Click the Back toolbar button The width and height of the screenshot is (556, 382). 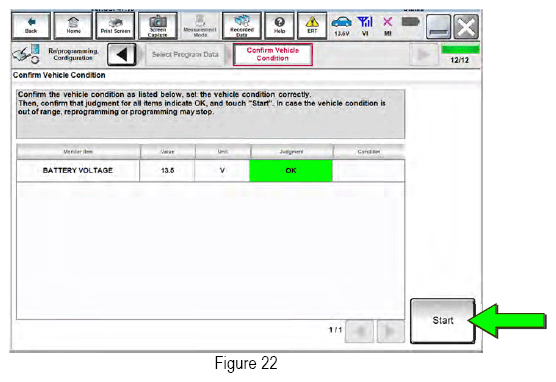click(31, 26)
